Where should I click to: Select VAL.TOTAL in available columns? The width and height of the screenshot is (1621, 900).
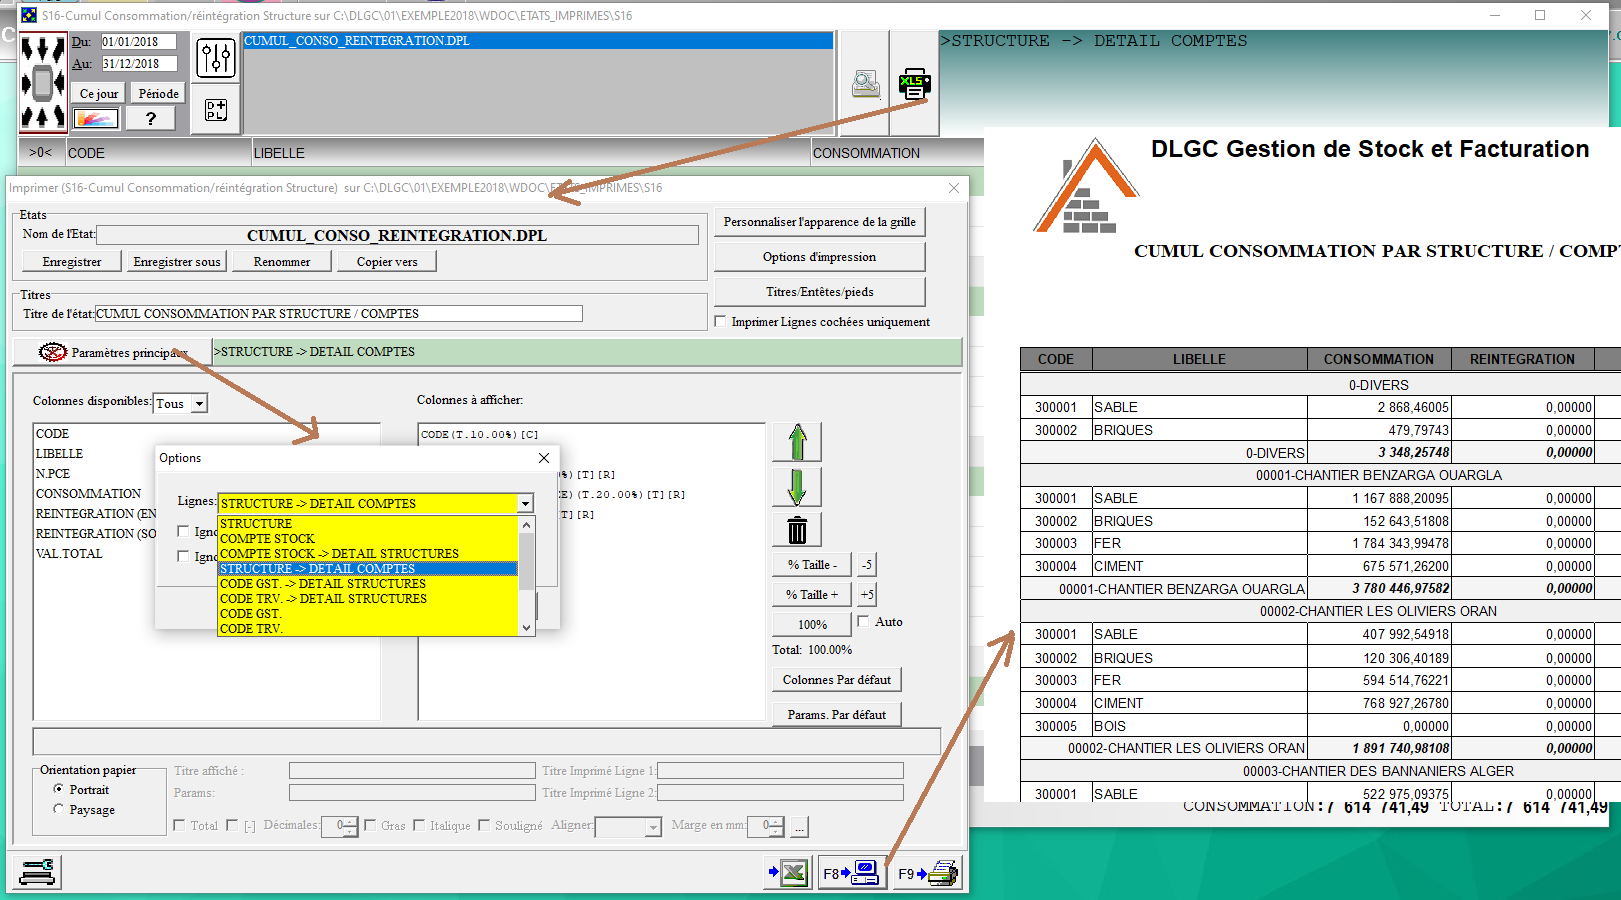[x=69, y=553]
